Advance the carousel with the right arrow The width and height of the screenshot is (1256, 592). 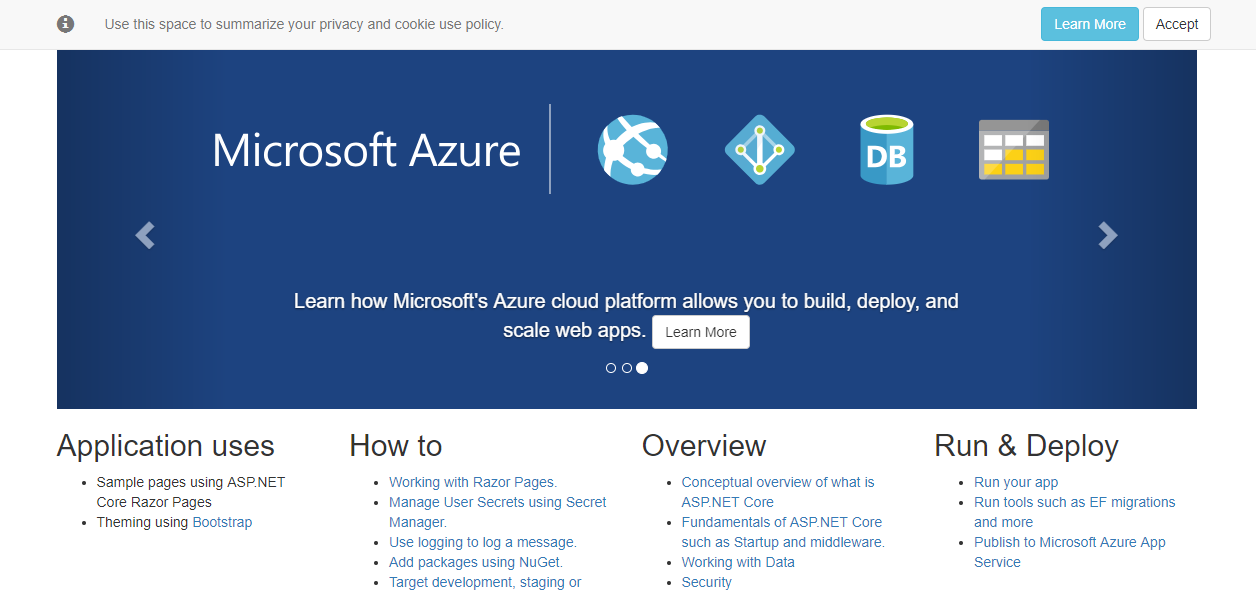(1108, 235)
